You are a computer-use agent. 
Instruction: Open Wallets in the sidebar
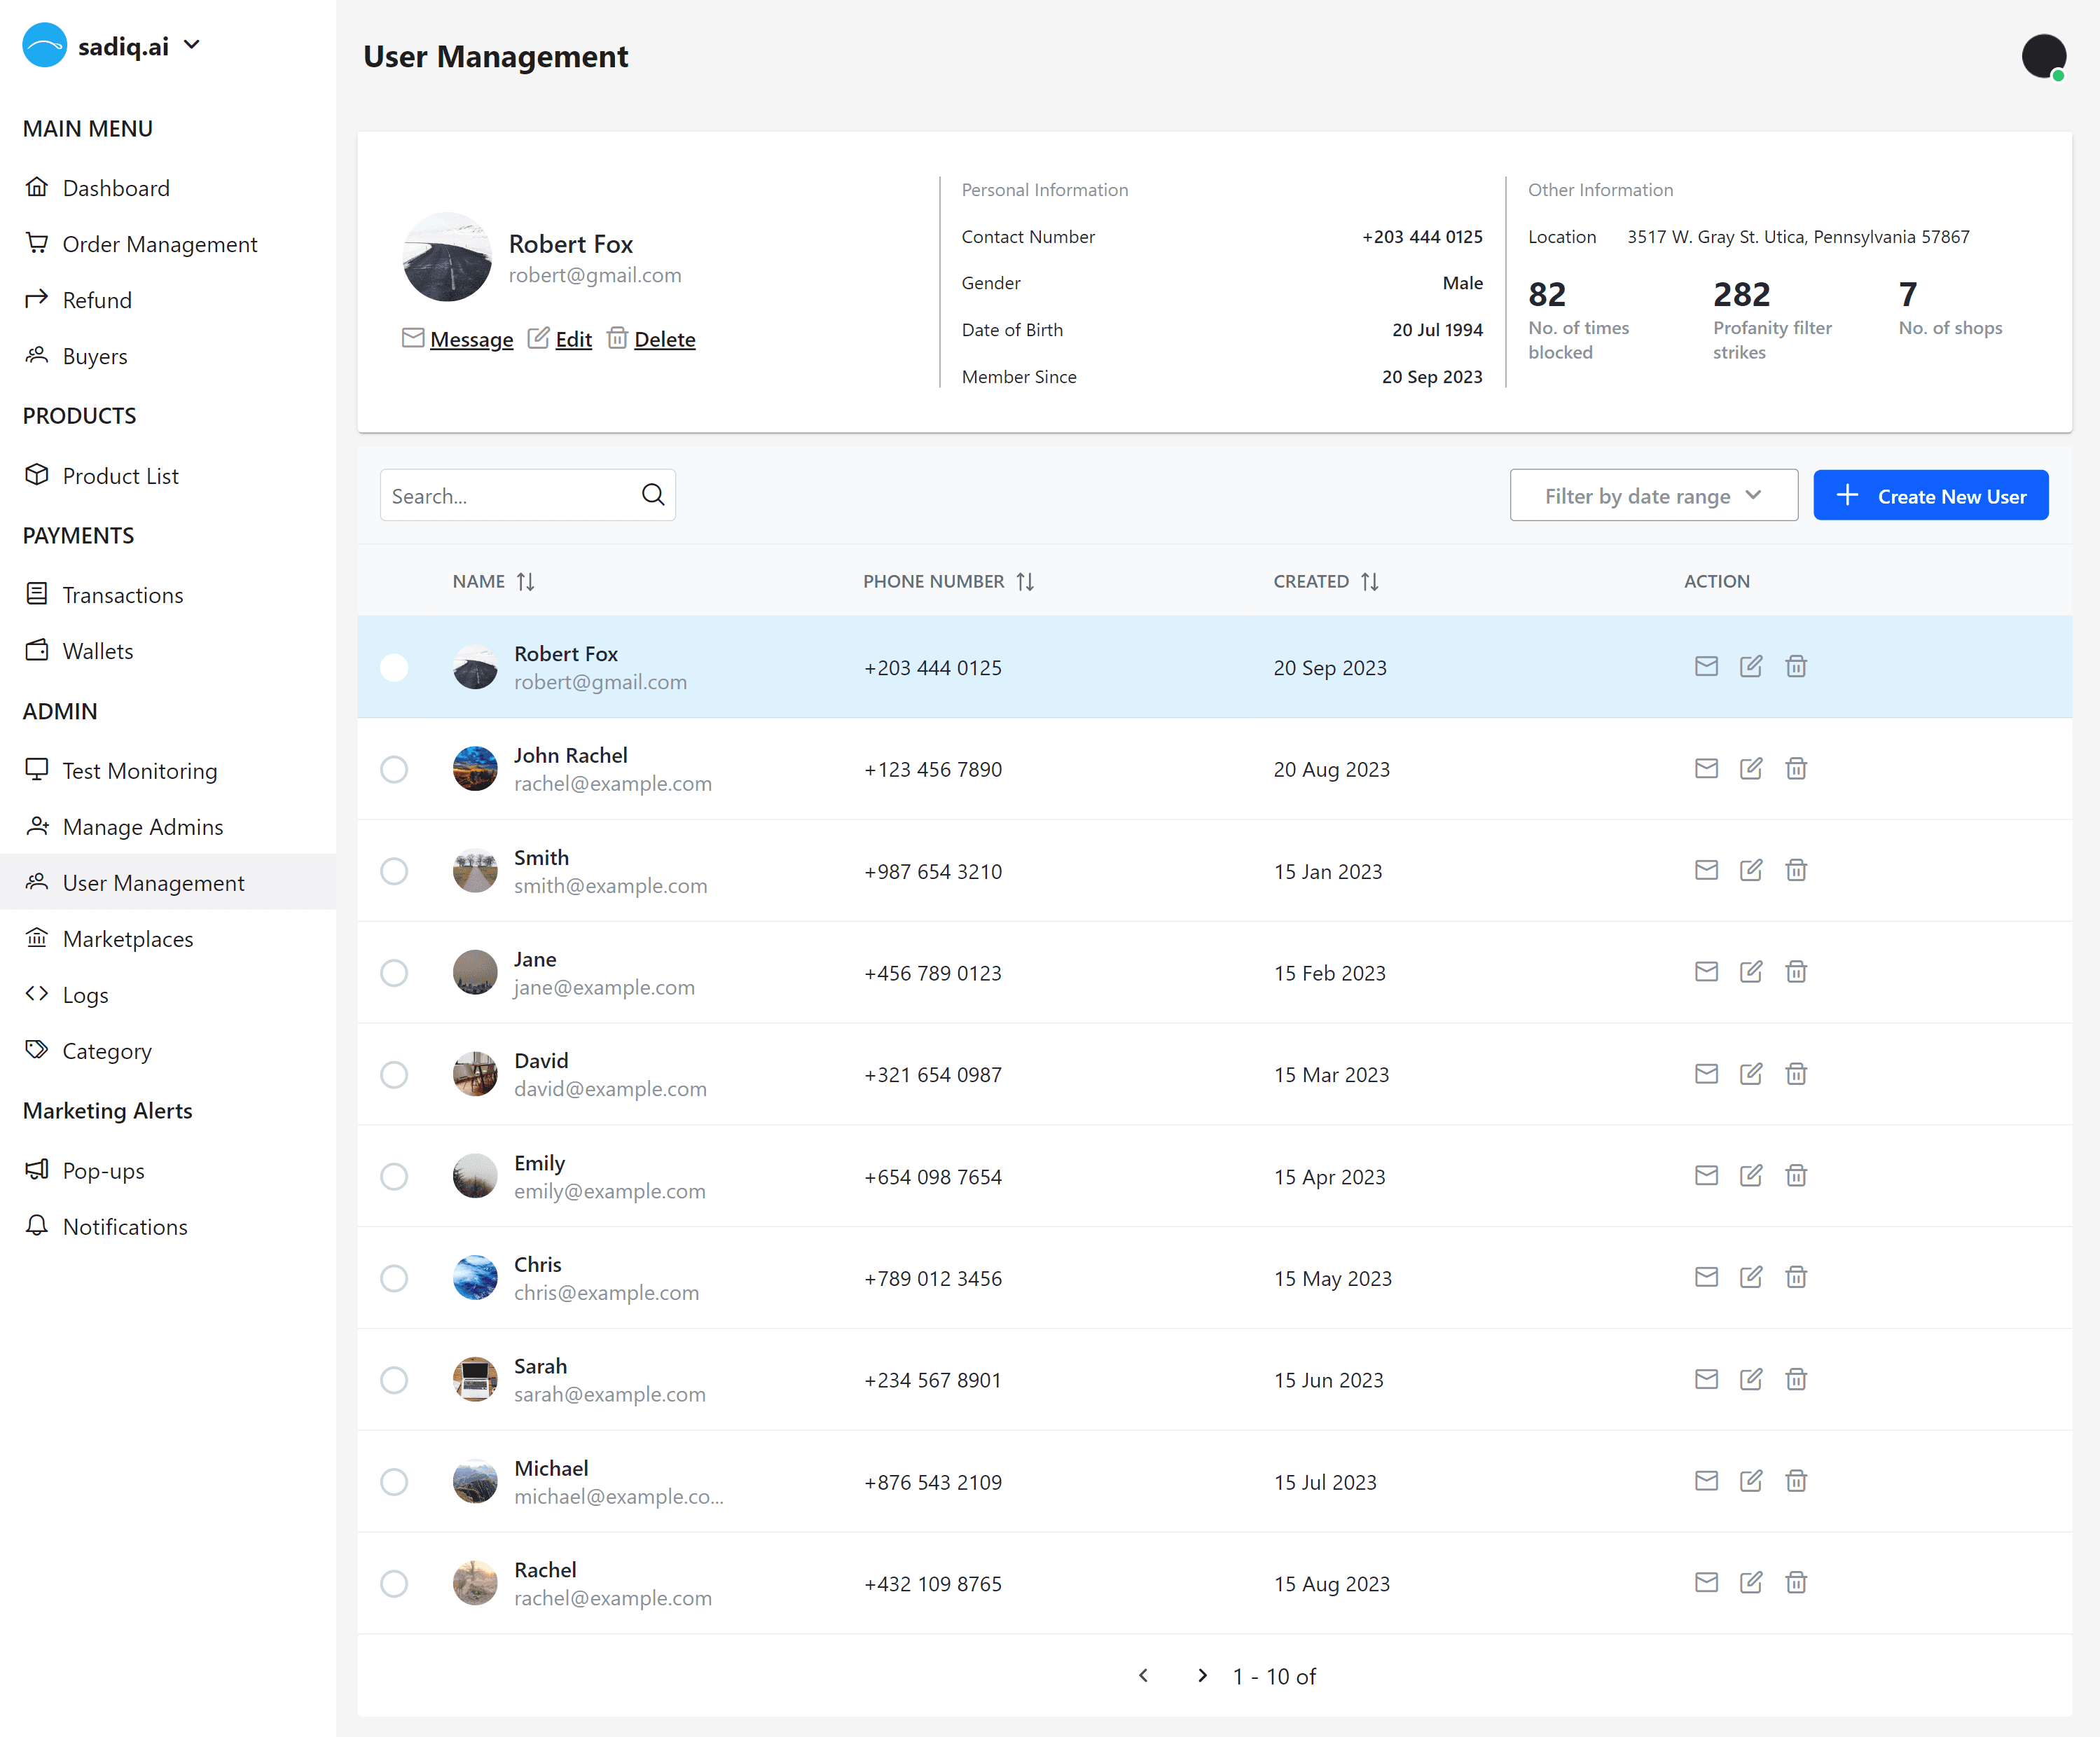[x=168, y=651]
